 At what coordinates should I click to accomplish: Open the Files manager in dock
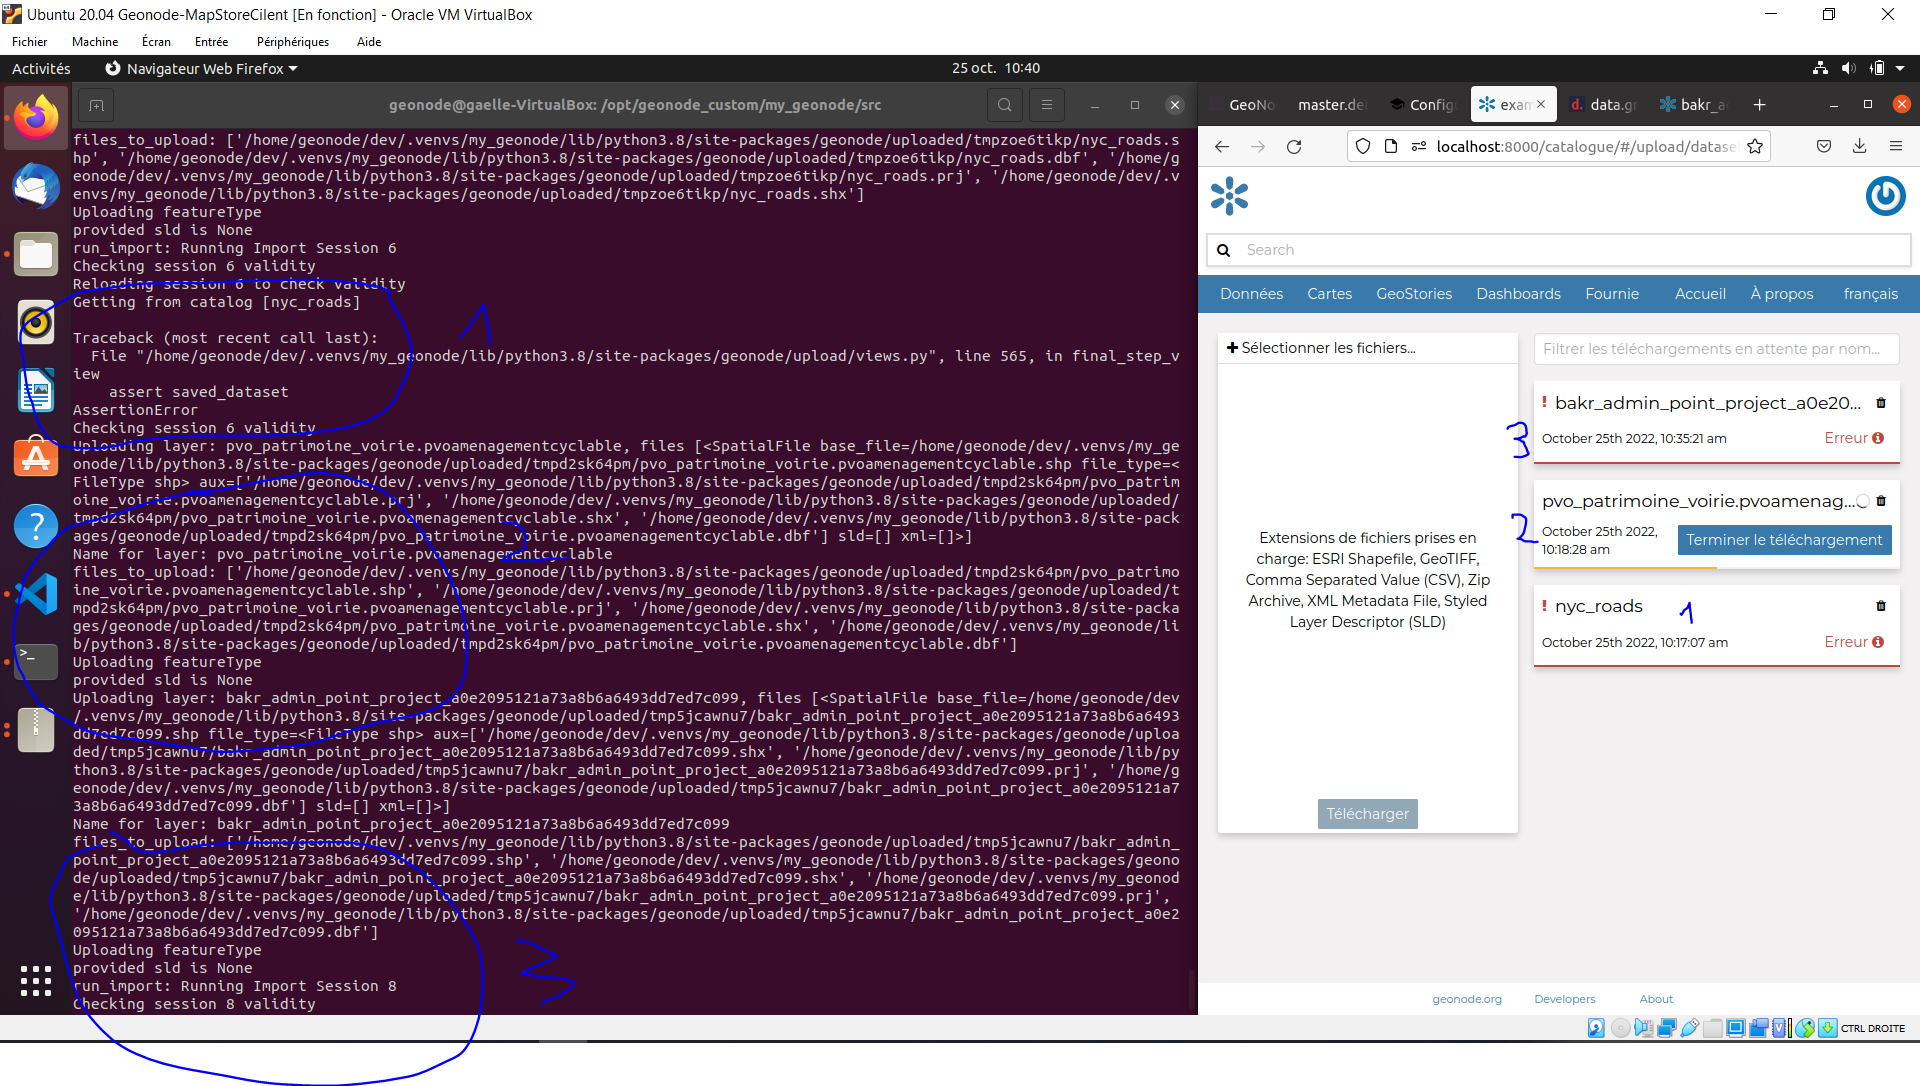36,255
